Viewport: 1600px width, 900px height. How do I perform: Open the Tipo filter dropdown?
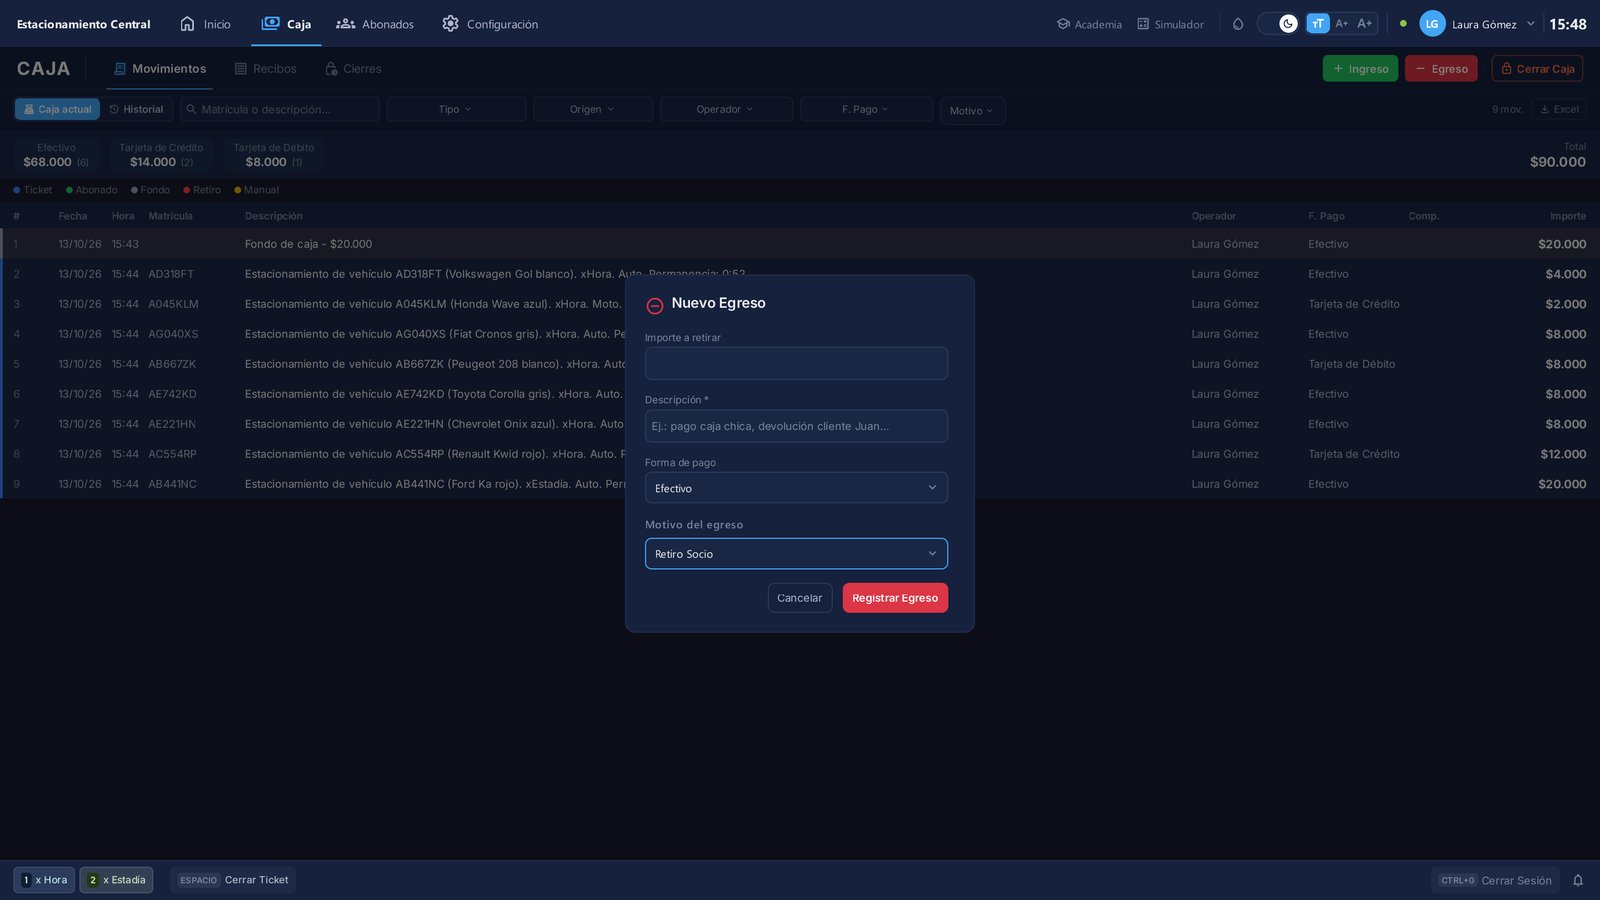tap(456, 109)
